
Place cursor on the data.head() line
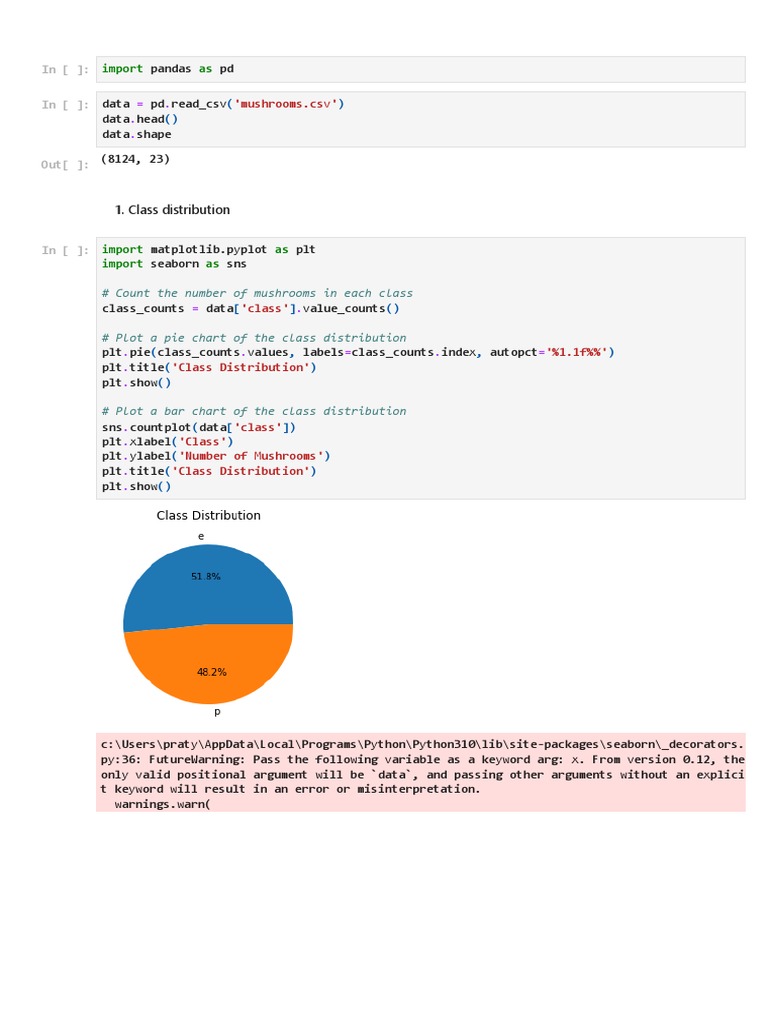pos(140,119)
